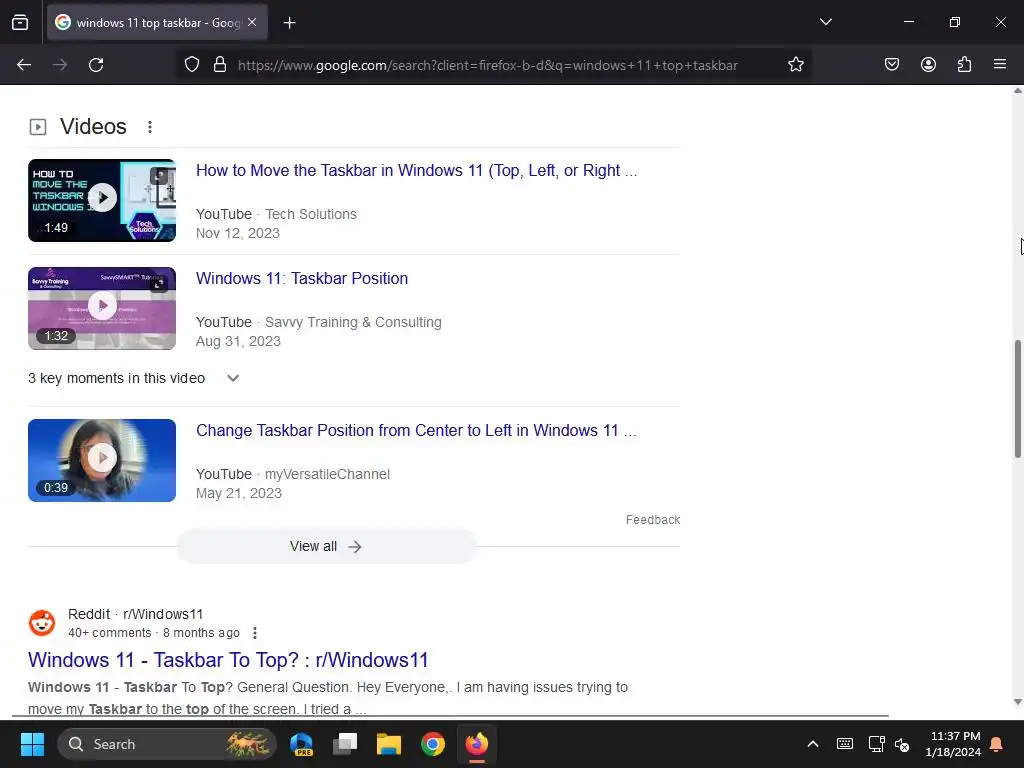1024x768 pixels.
Task: Open 'Windows 11 - Taskbar To Top?' Reddit link
Action: click(x=228, y=660)
